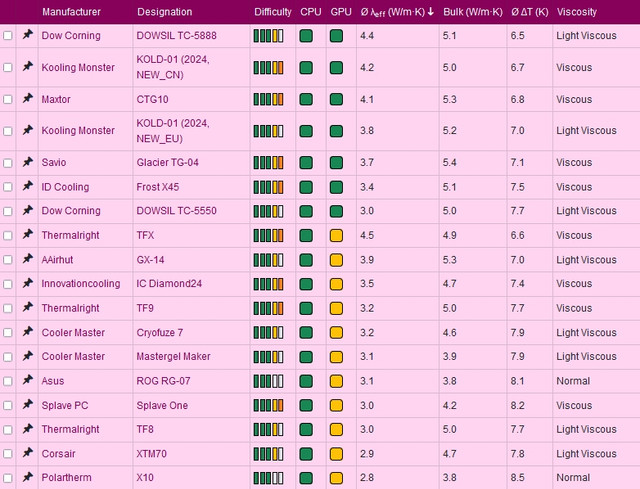640x489 pixels.
Task: Pin the Corsair XTM70 row
Action: click(x=27, y=453)
